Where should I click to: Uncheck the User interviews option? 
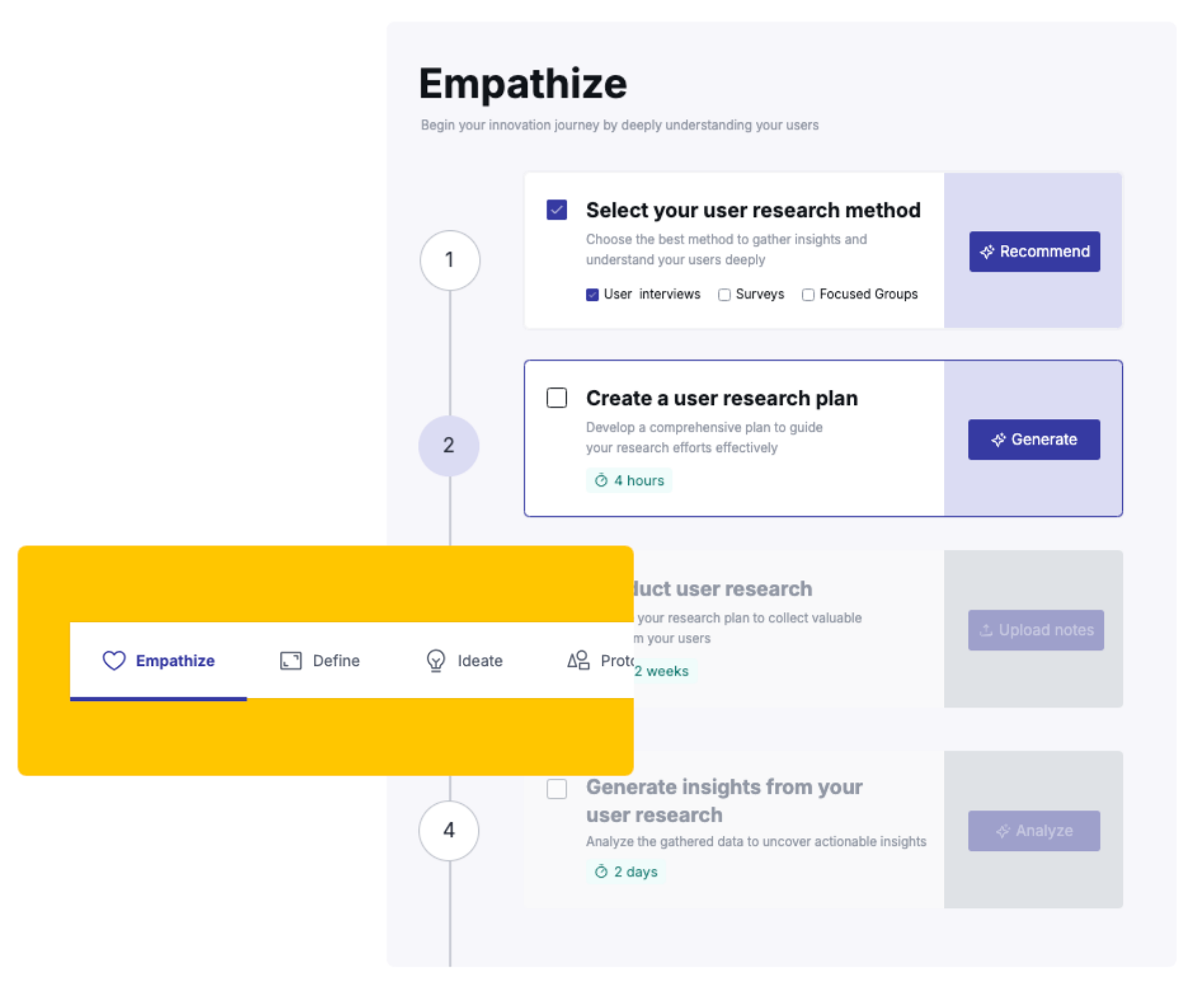[x=592, y=295]
